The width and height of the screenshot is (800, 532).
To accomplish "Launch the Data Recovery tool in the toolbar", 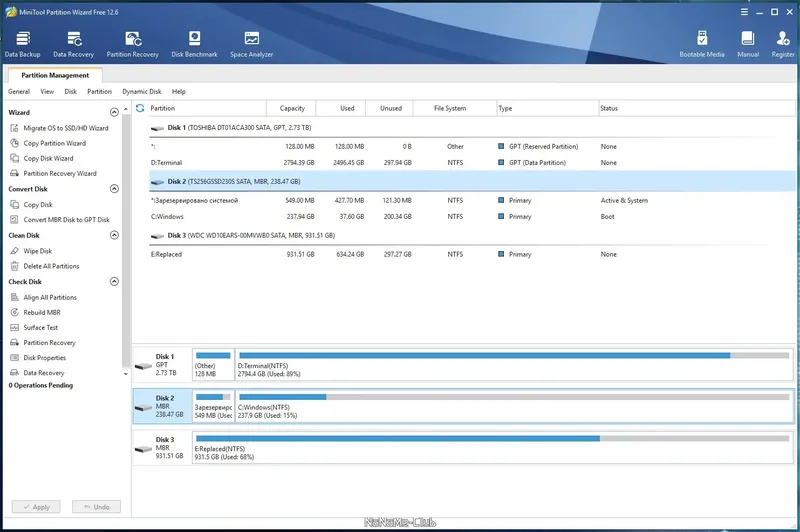I will (x=73, y=42).
